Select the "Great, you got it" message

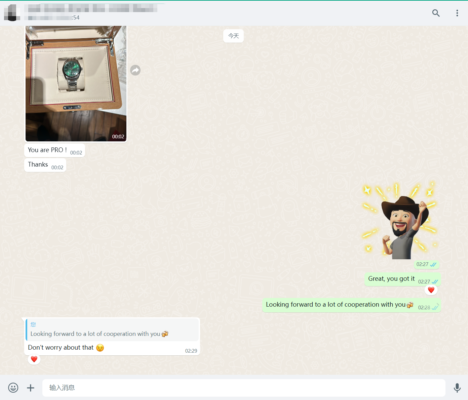[403, 279]
